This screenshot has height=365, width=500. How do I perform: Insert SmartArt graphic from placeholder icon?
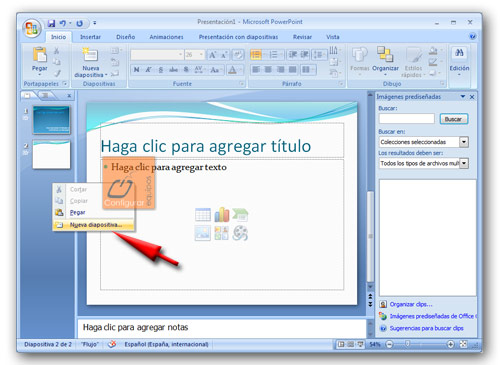[240, 215]
